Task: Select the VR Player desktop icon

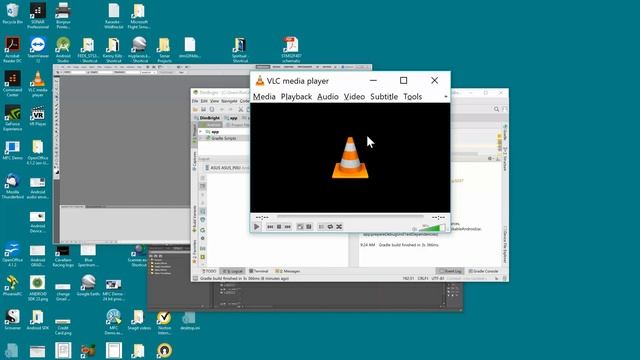Action: (38, 116)
